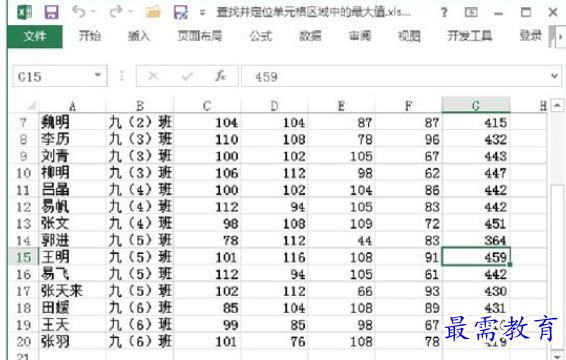Select row 20 header
Image resolution: width=566 pixels, height=360 pixels.
(x=23, y=341)
